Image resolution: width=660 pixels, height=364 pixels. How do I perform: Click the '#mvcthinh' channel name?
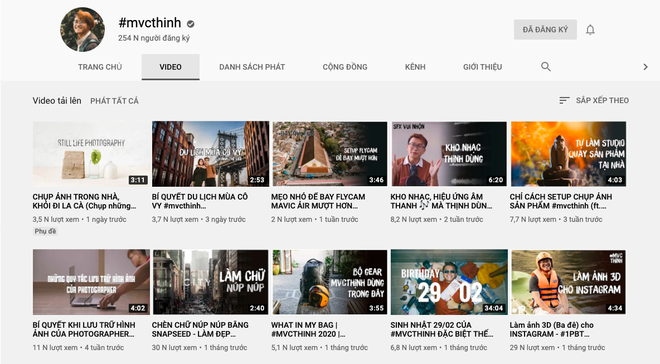[x=150, y=23]
